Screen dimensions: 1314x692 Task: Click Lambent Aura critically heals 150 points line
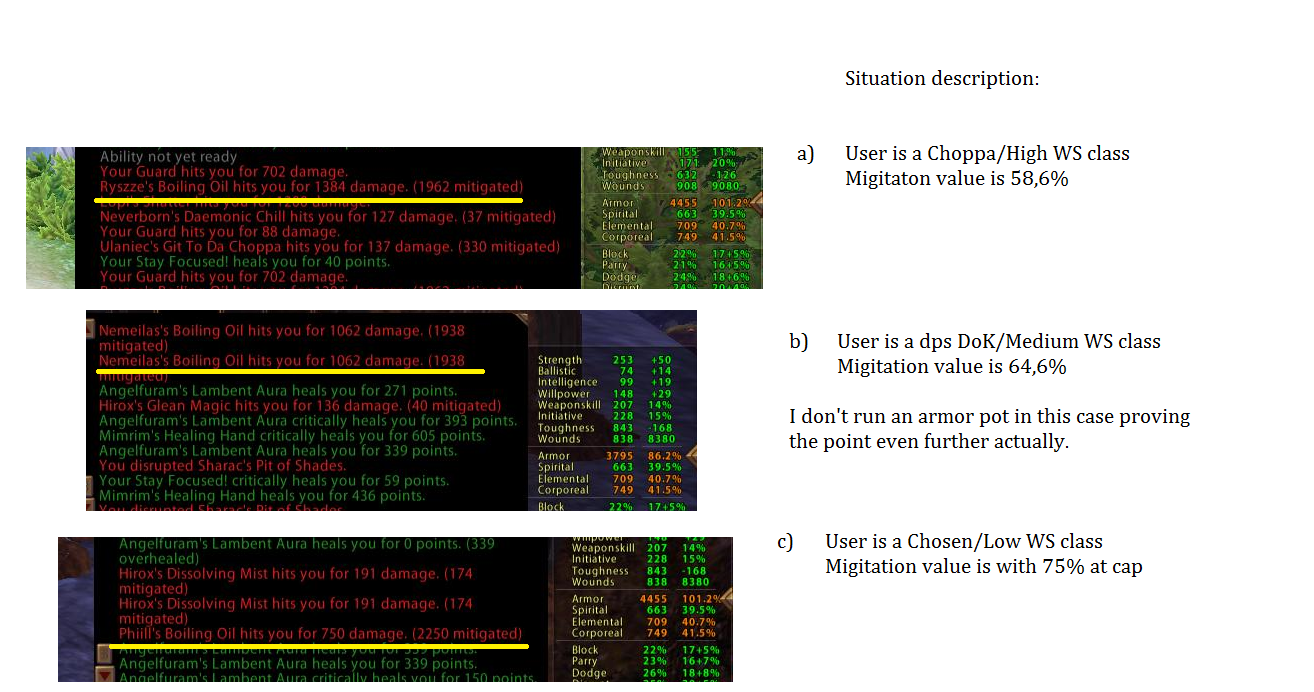[x=326, y=678]
